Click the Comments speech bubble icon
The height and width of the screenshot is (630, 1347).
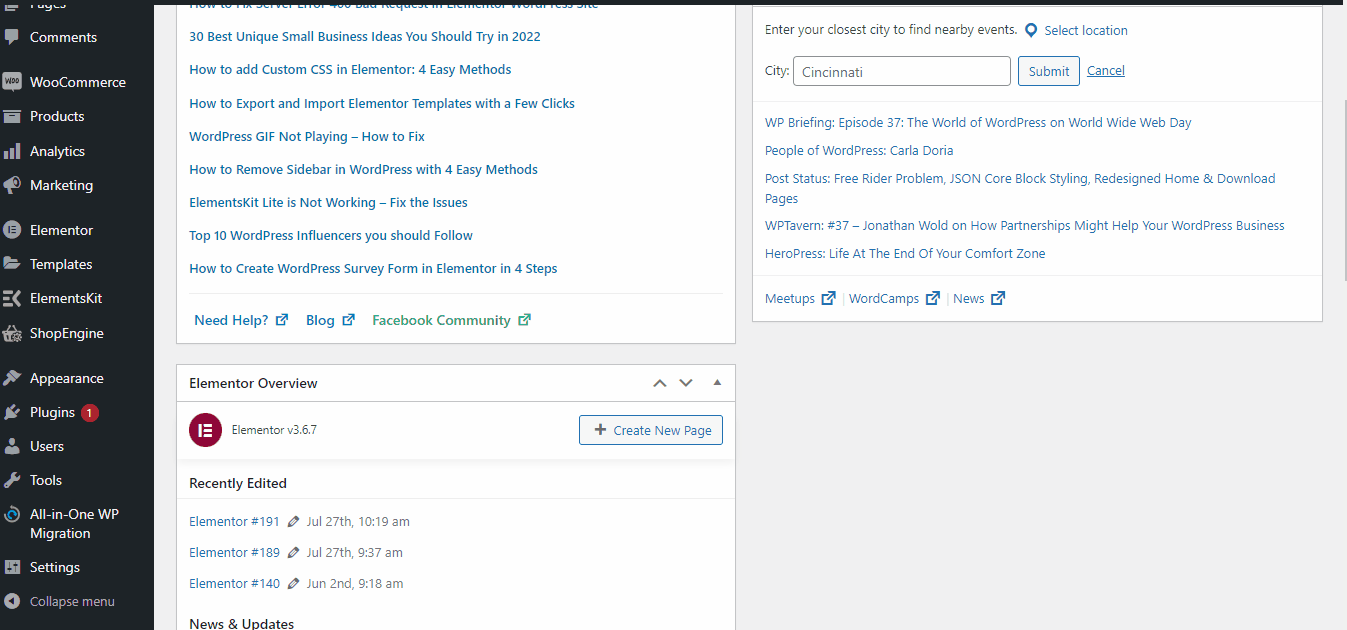click(x=12, y=37)
